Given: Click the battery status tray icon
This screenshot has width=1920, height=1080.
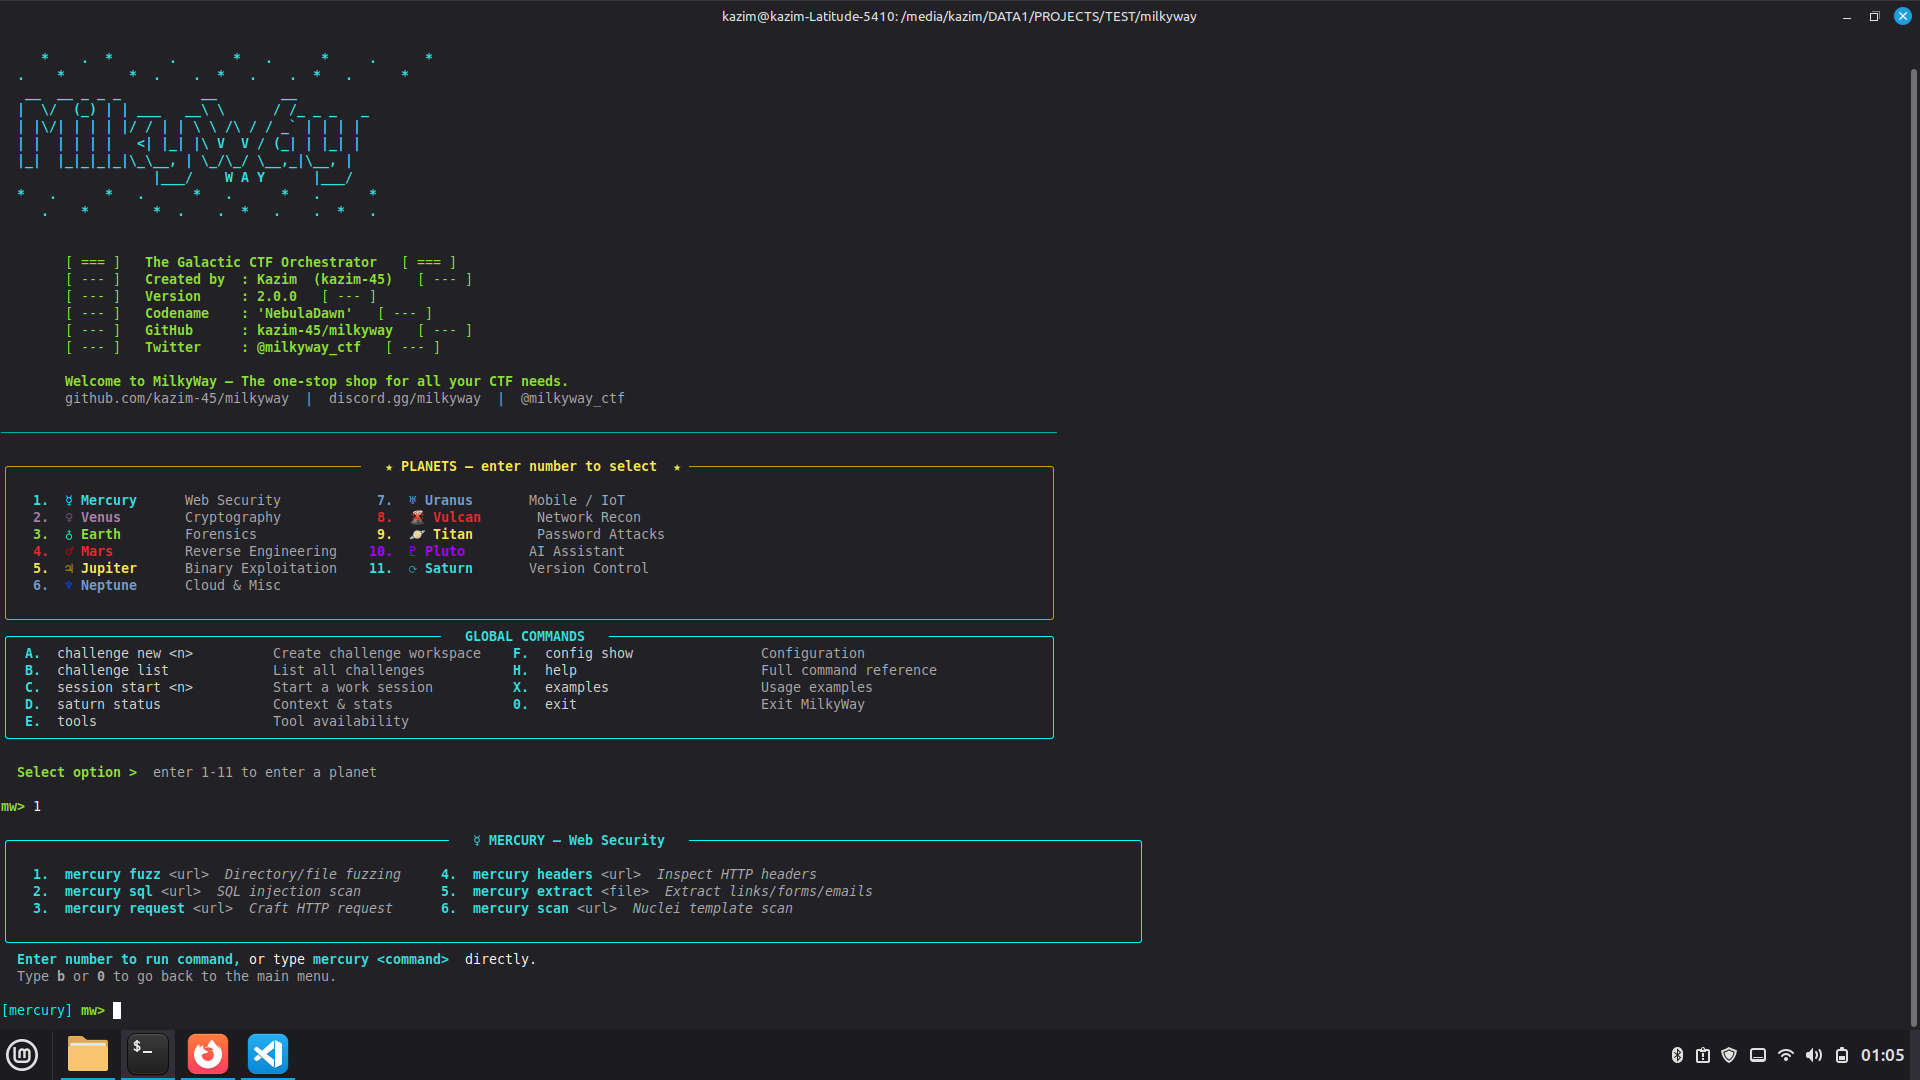Looking at the screenshot, I should tap(1842, 1055).
